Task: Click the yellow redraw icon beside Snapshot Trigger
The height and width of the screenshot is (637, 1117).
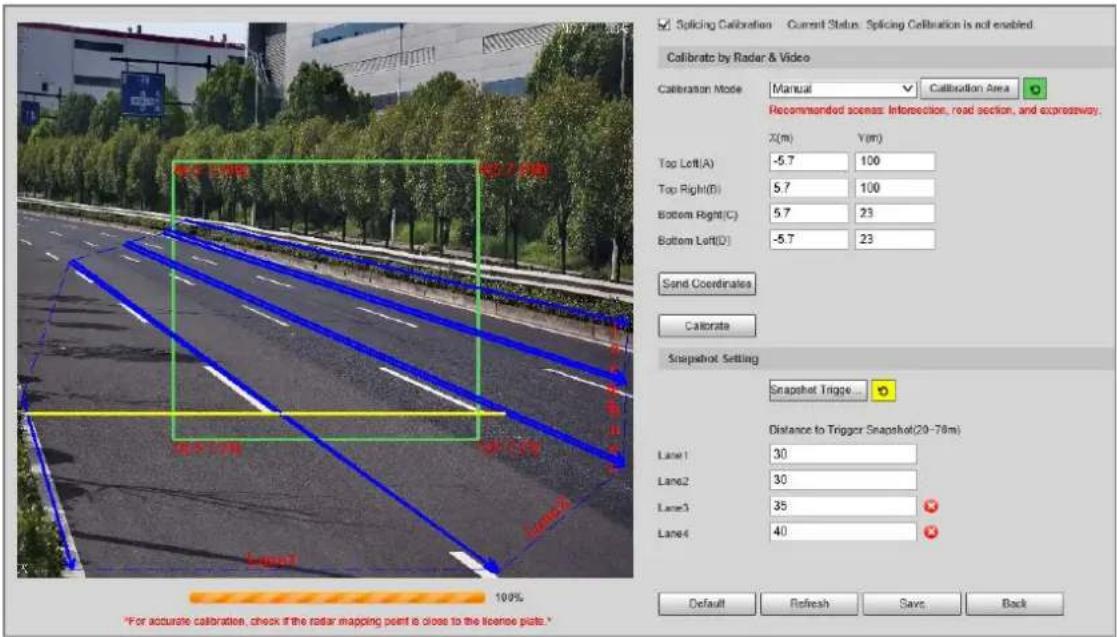Action: 883,390
